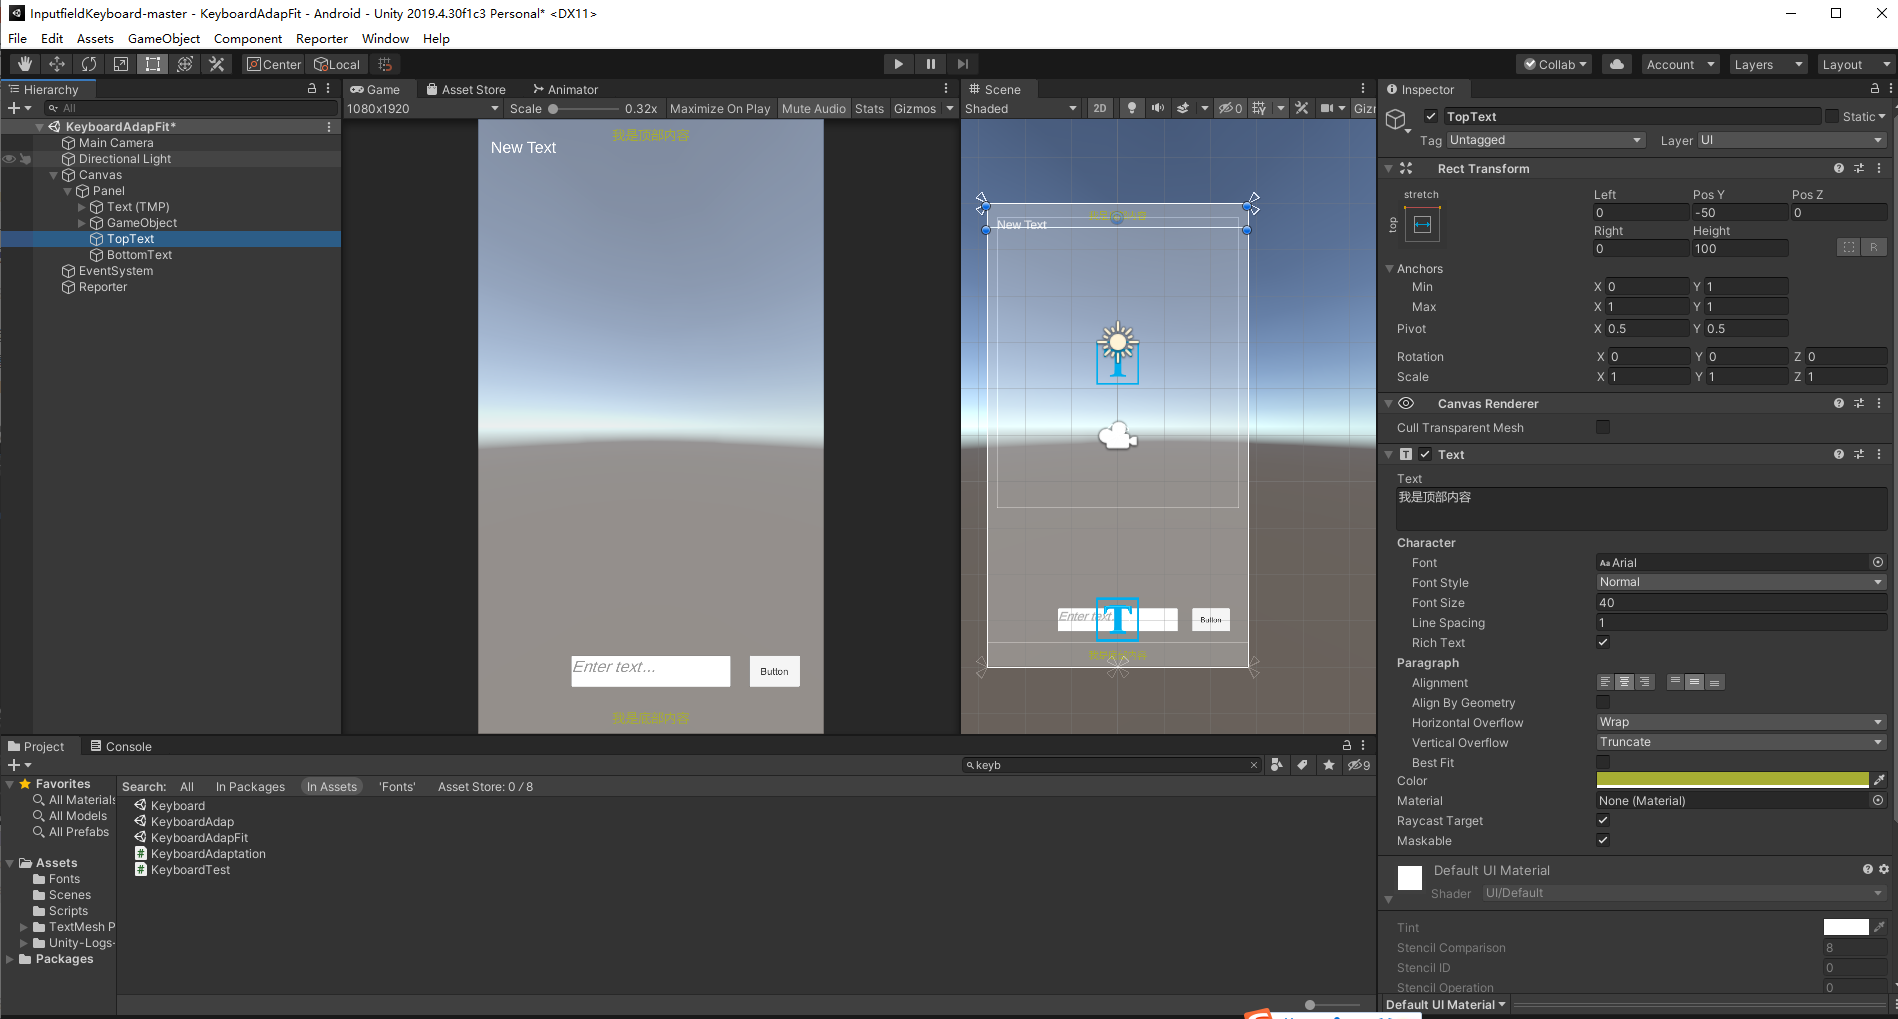
Task: Toggle scene grid visibility icon
Action: point(1259,108)
